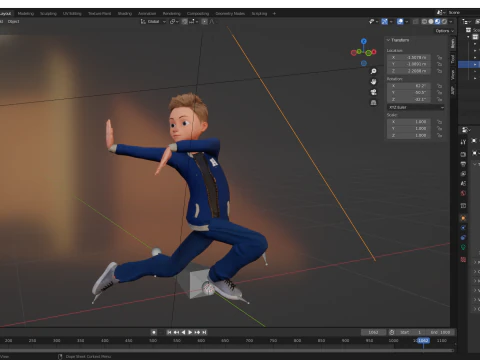The image size is (480, 360).
Task: Open the Output properties tab icon
Action: pyautogui.click(x=463, y=164)
